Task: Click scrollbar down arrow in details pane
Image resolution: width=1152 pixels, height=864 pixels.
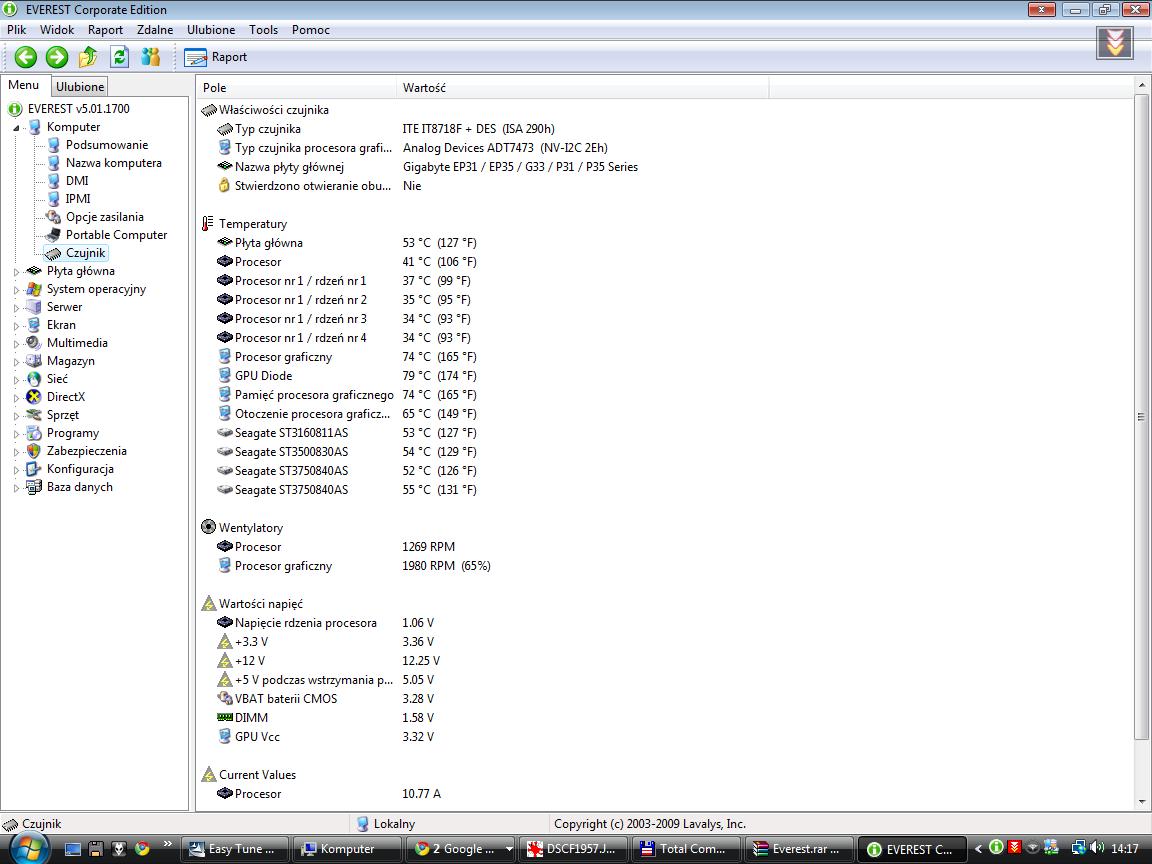Action: click(x=1142, y=802)
